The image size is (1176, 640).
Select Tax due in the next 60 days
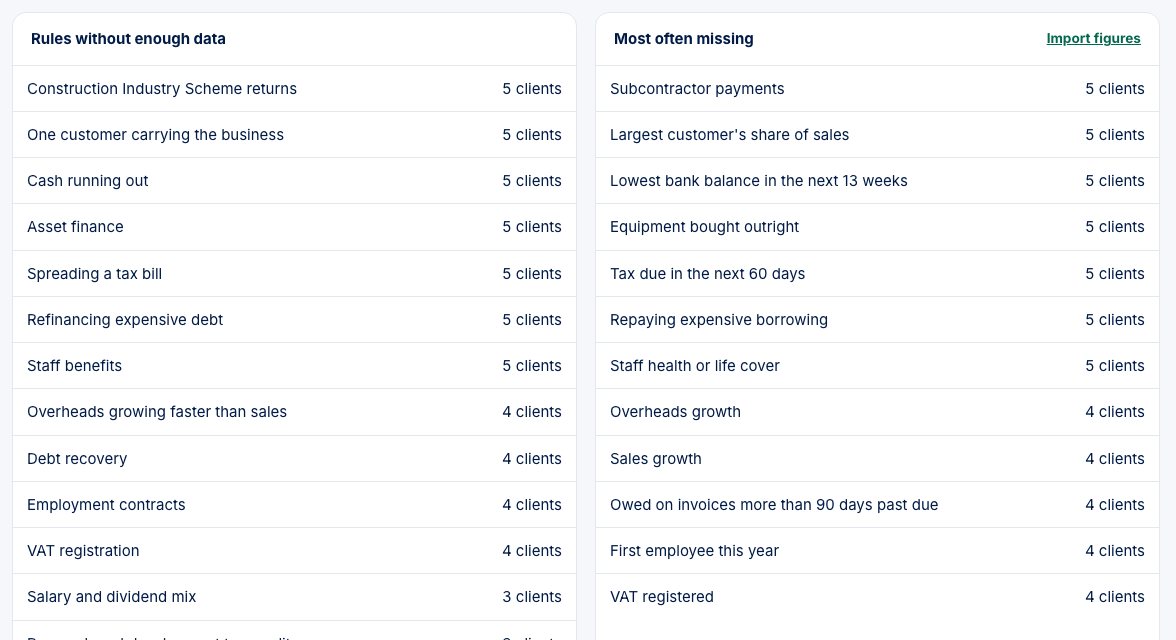877,274
